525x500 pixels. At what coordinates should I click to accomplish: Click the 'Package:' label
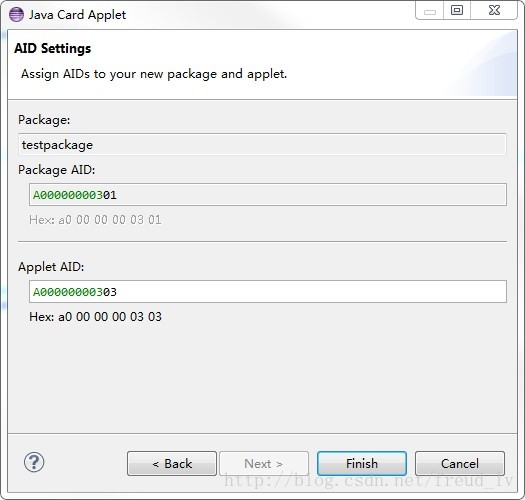click(x=44, y=120)
